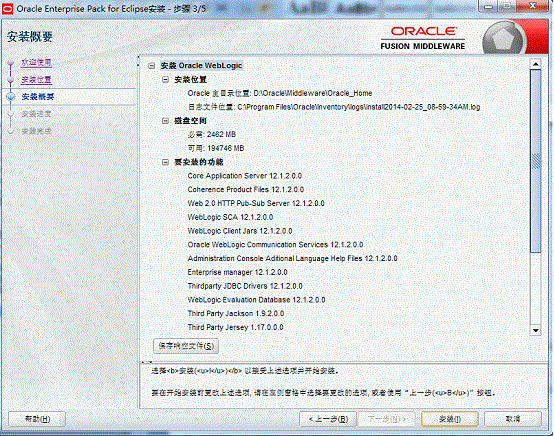Image resolution: width=554 pixels, height=436 pixels.
Task: Open the 安装位置 step link
Action: [x=36, y=80]
